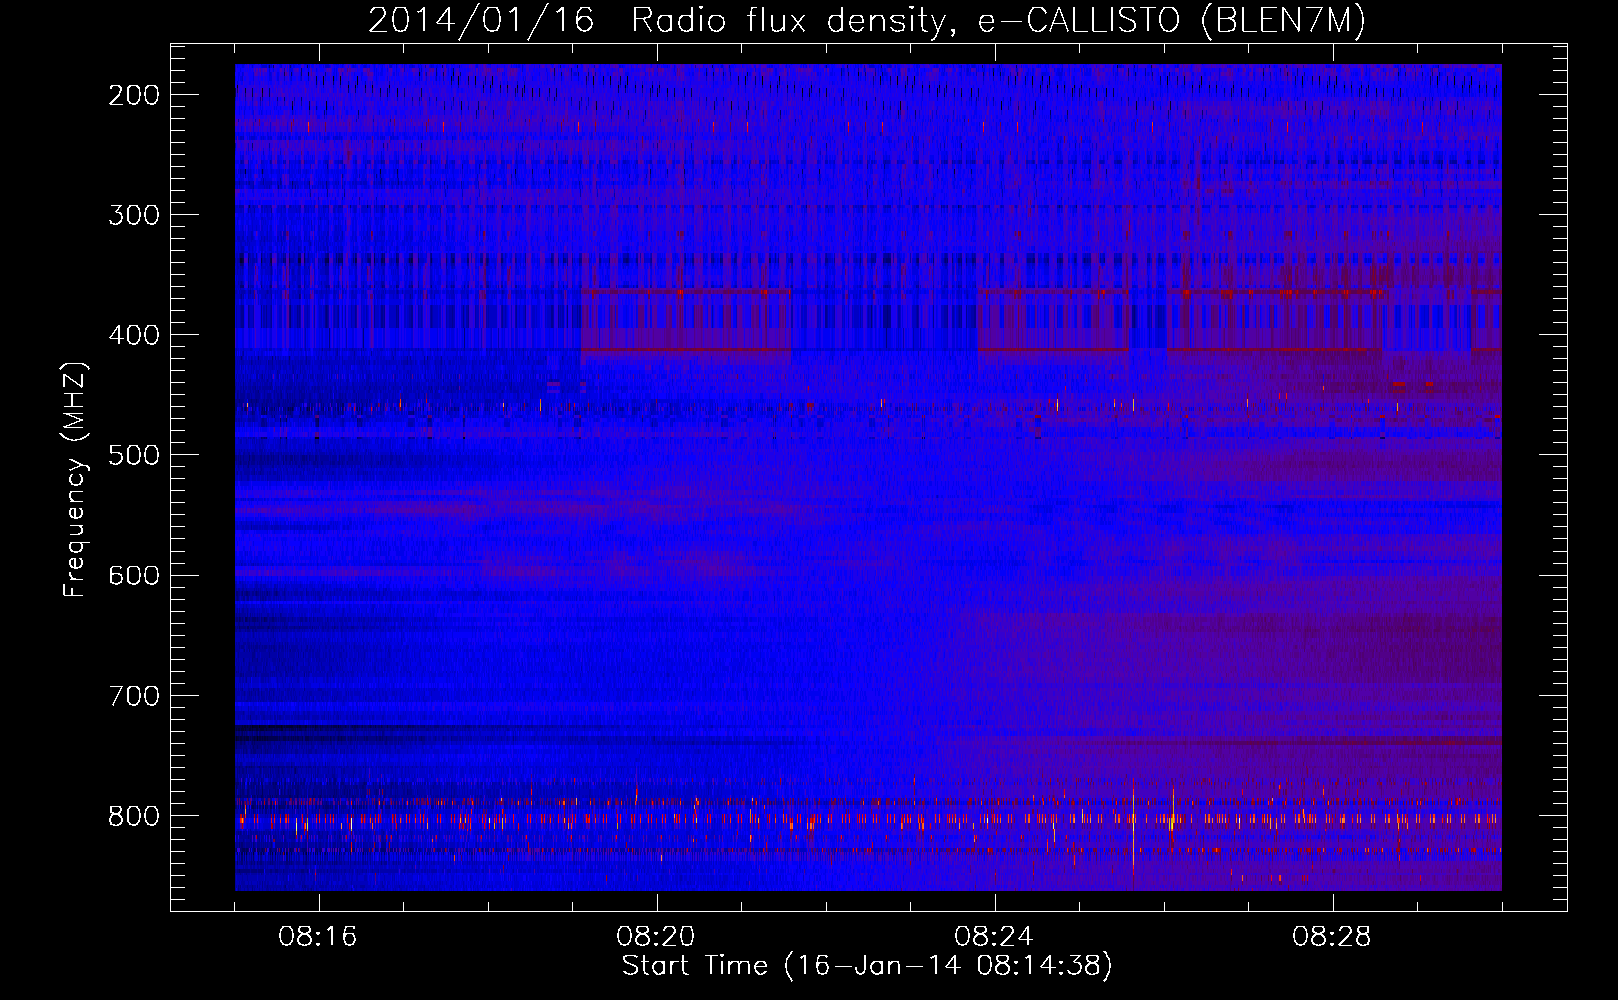Click the "Start Time (16-Jan-14 08:14:38)" label

[867, 966]
